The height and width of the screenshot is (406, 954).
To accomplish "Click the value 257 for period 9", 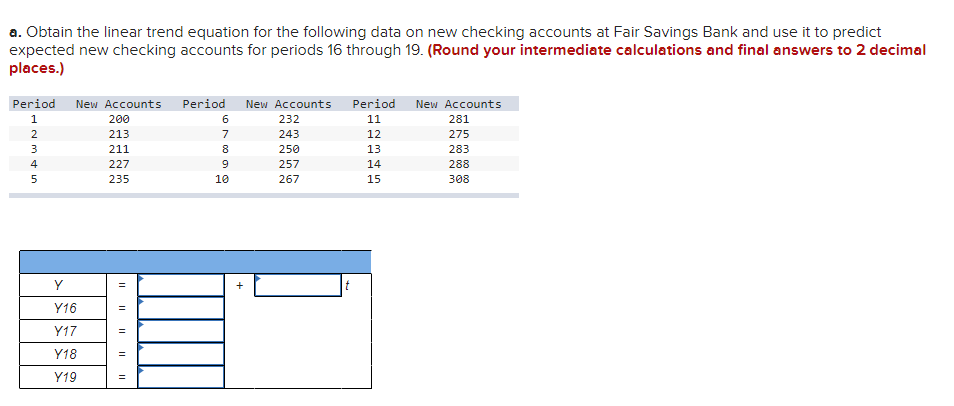I will click(x=288, y=164).
